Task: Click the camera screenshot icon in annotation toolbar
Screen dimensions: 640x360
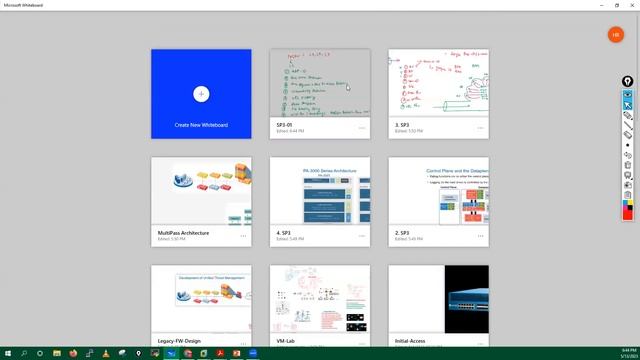Action: click(627, 185)
